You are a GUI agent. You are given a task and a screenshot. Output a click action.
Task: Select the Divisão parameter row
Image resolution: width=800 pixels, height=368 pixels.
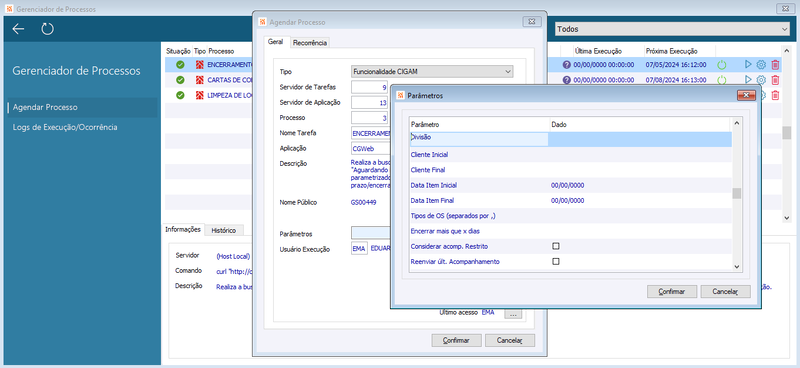pyautogui.click(x=571, y=139)
